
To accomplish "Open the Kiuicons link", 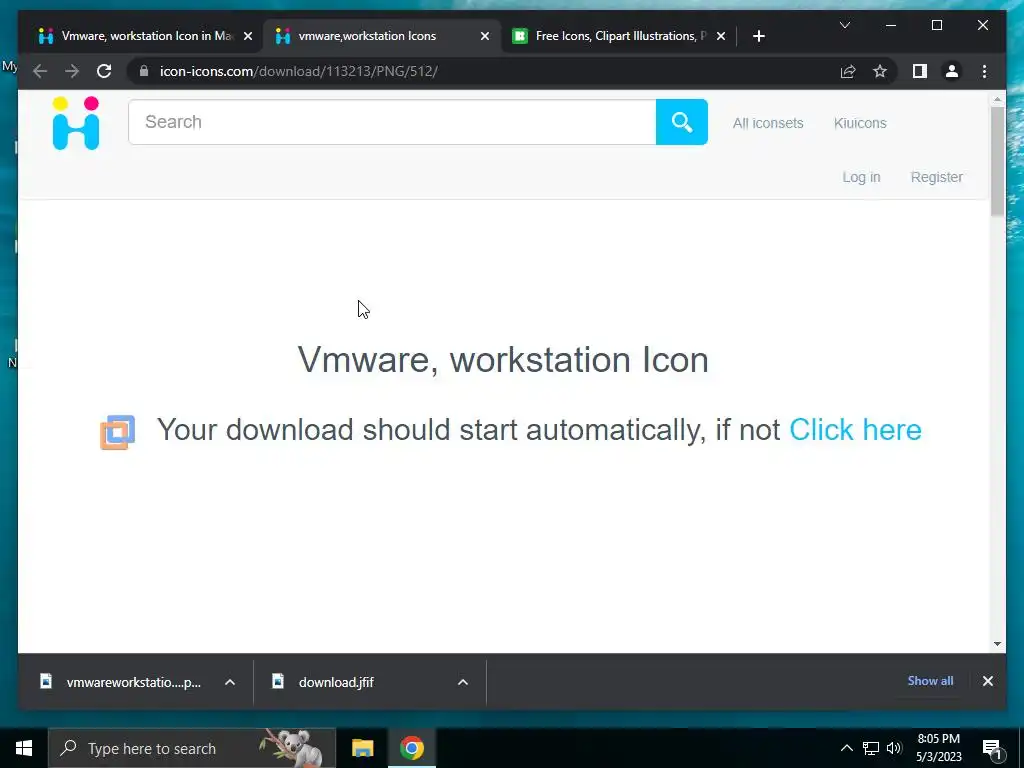I will (859, 123).
